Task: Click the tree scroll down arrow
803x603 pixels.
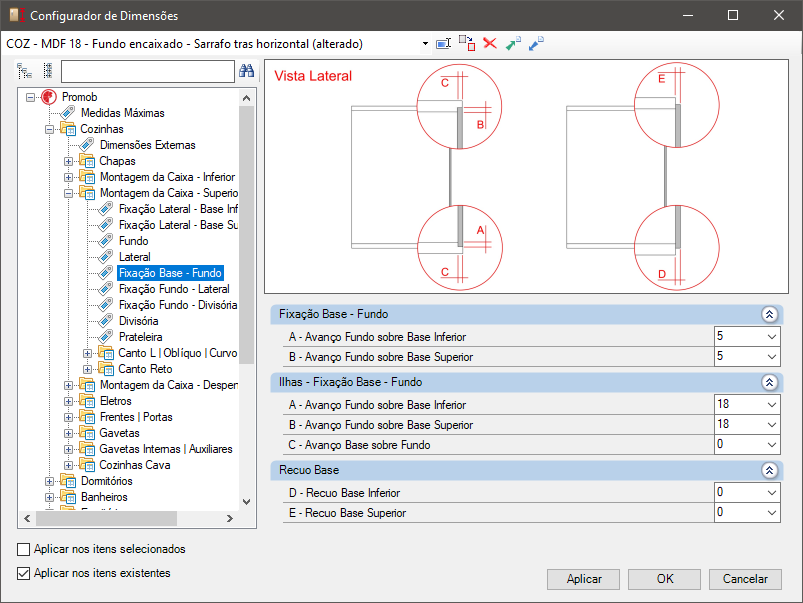Action: pos(246,502)
